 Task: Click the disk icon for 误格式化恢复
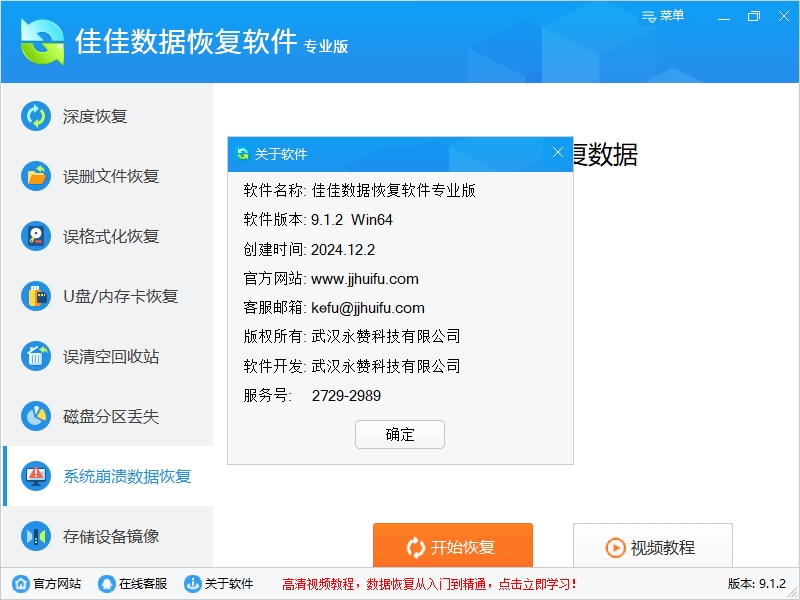click(x=36, y=236)
